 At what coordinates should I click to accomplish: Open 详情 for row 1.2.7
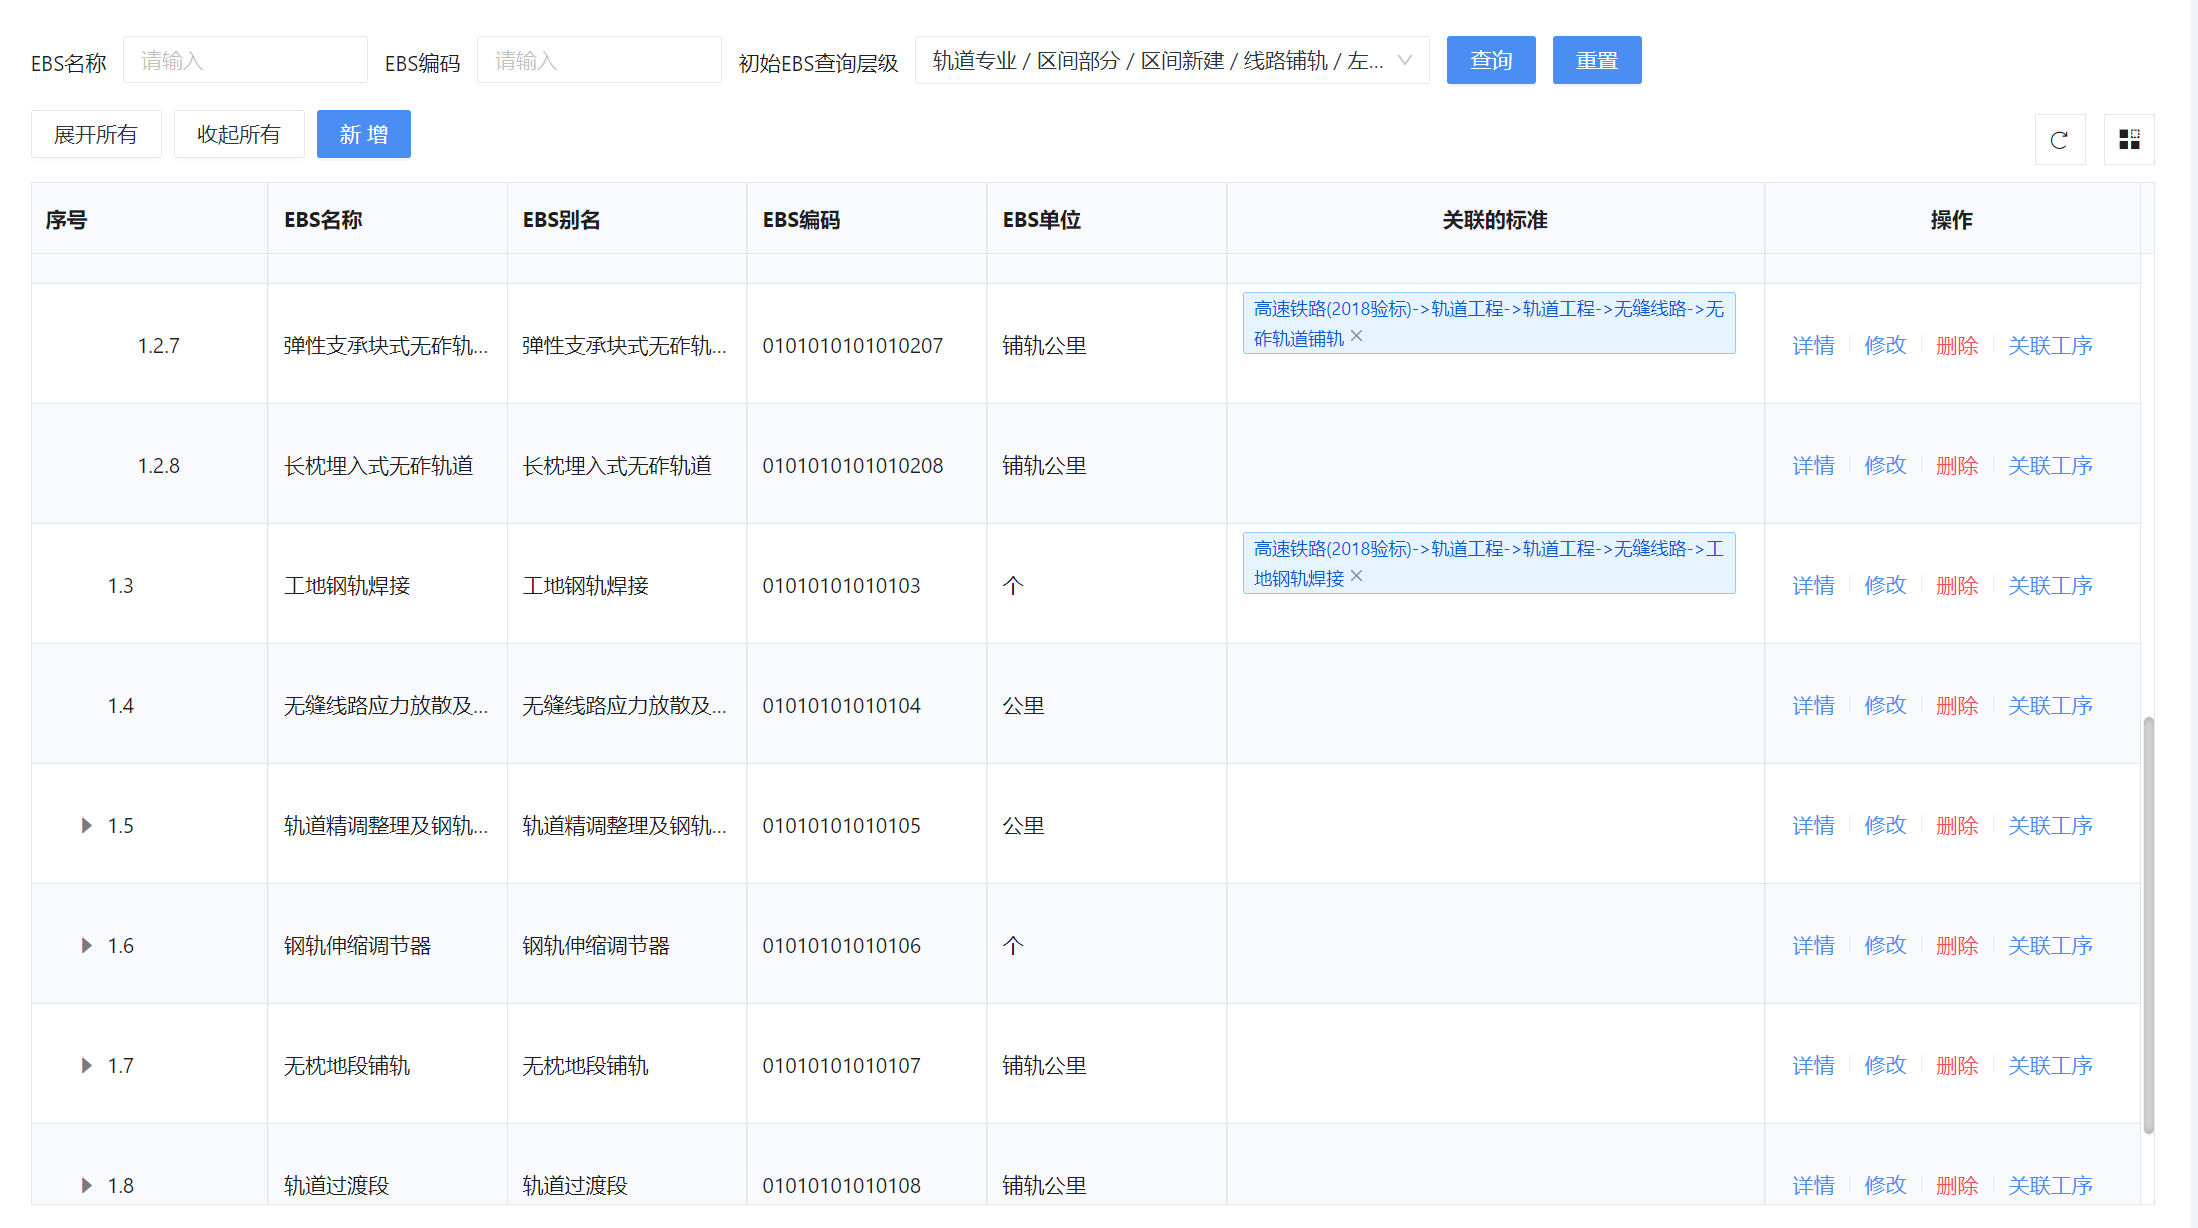[x=1813, y=346]
